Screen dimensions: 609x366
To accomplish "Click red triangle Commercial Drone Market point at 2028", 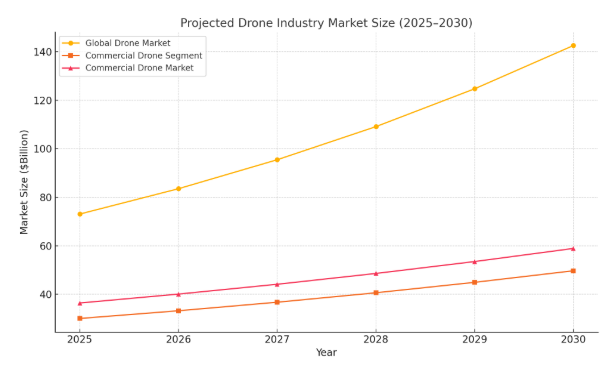I will pos(376,274).
